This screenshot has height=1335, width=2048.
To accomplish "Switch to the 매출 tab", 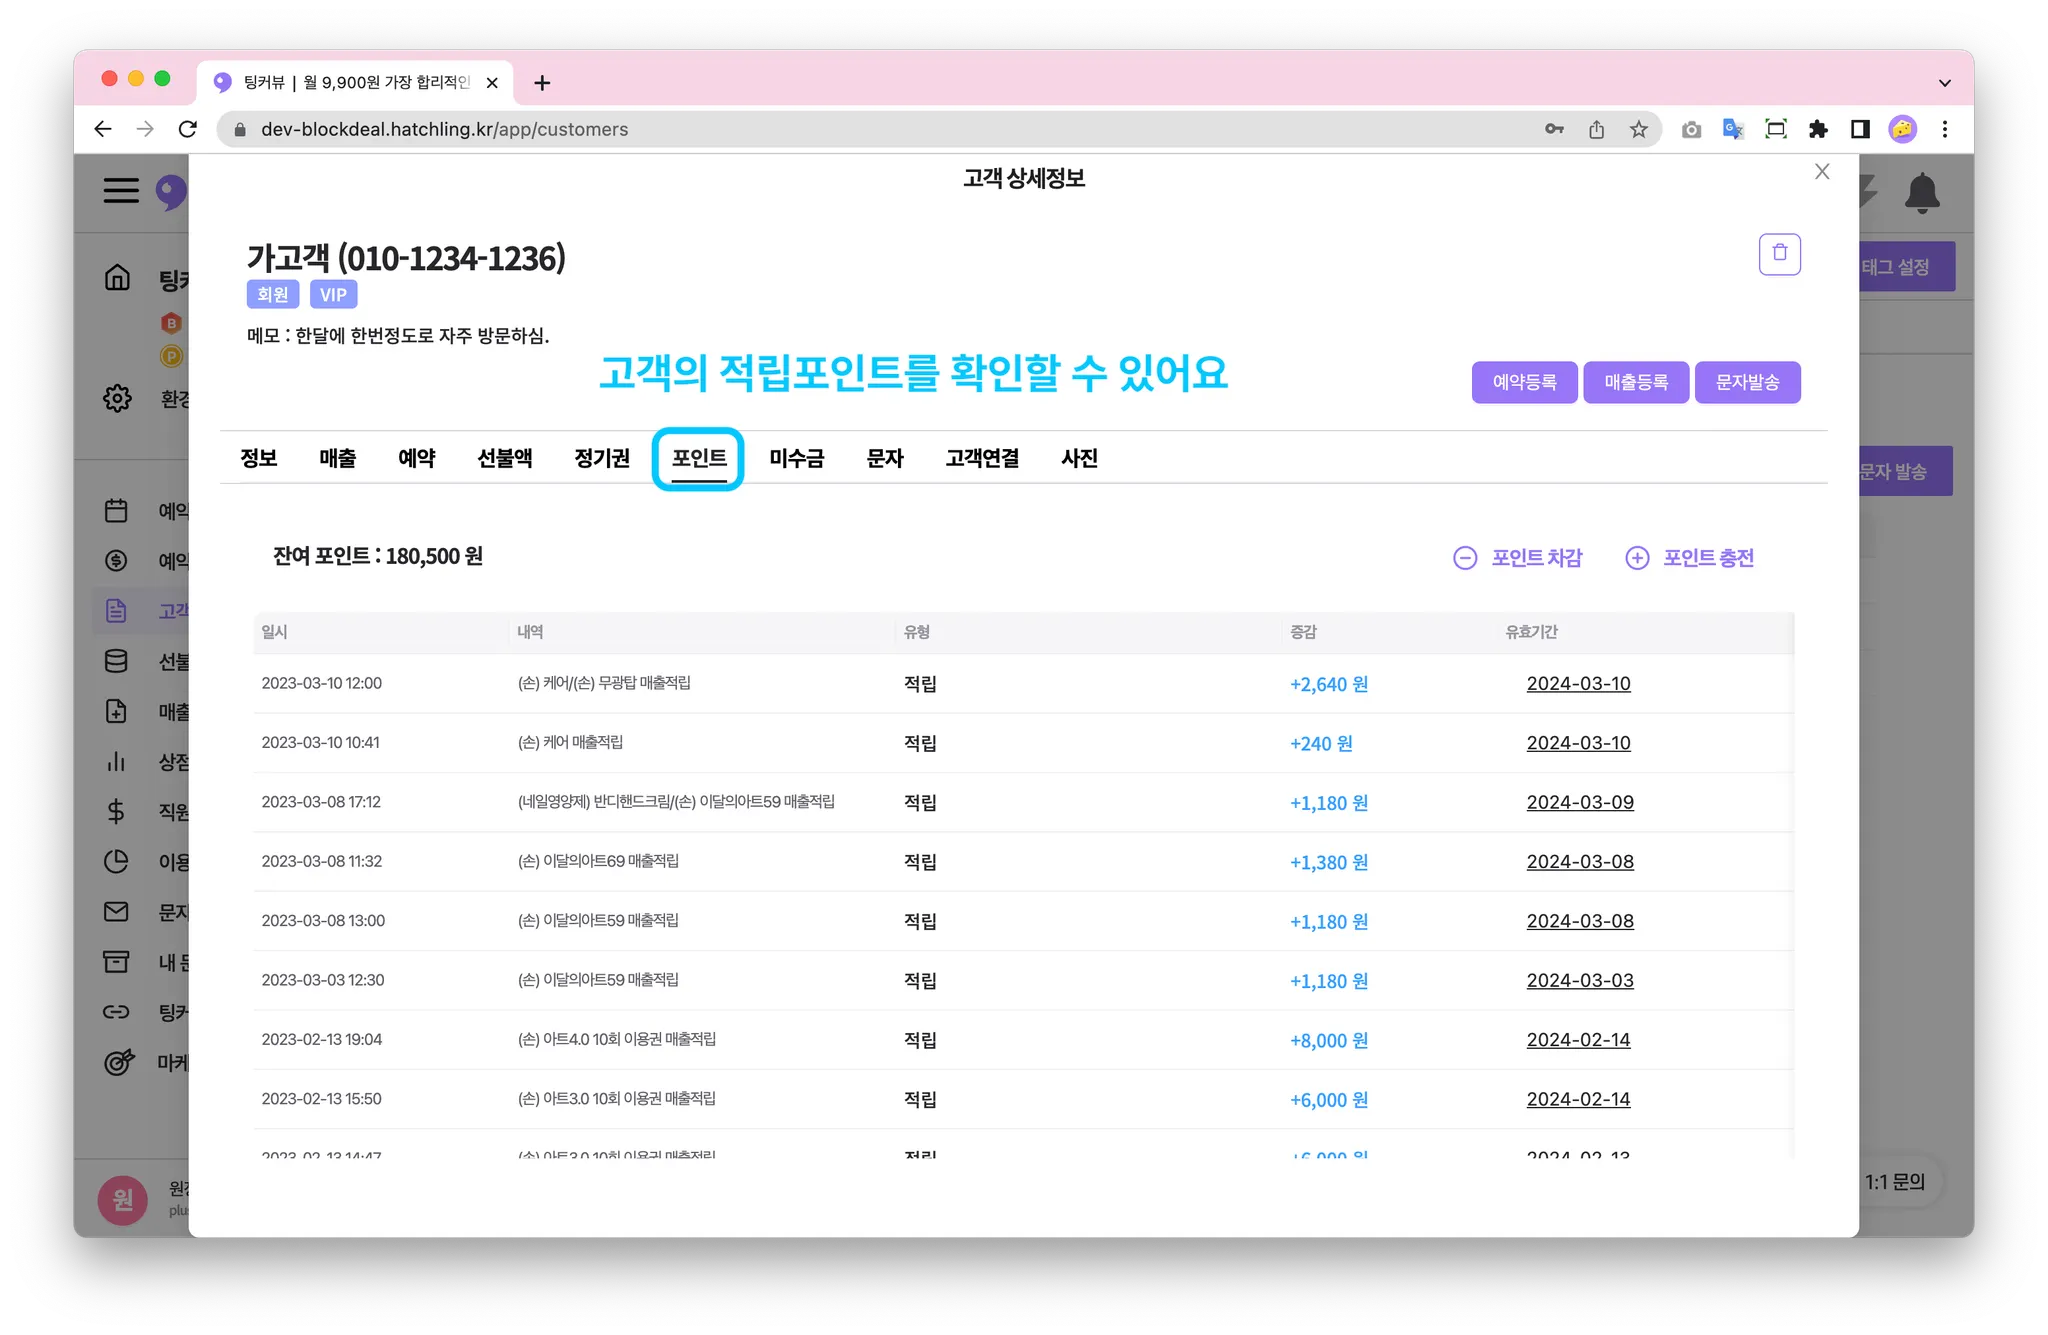I will [337, 458].
